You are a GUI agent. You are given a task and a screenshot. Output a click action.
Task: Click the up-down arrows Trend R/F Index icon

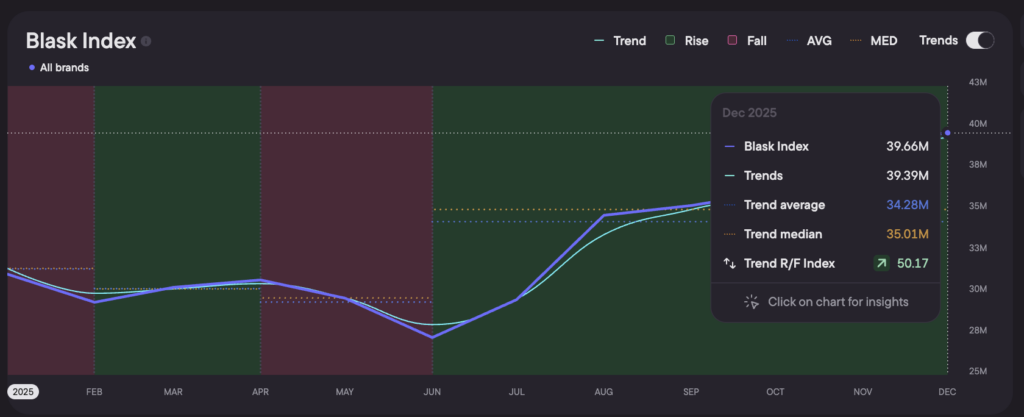729,264
